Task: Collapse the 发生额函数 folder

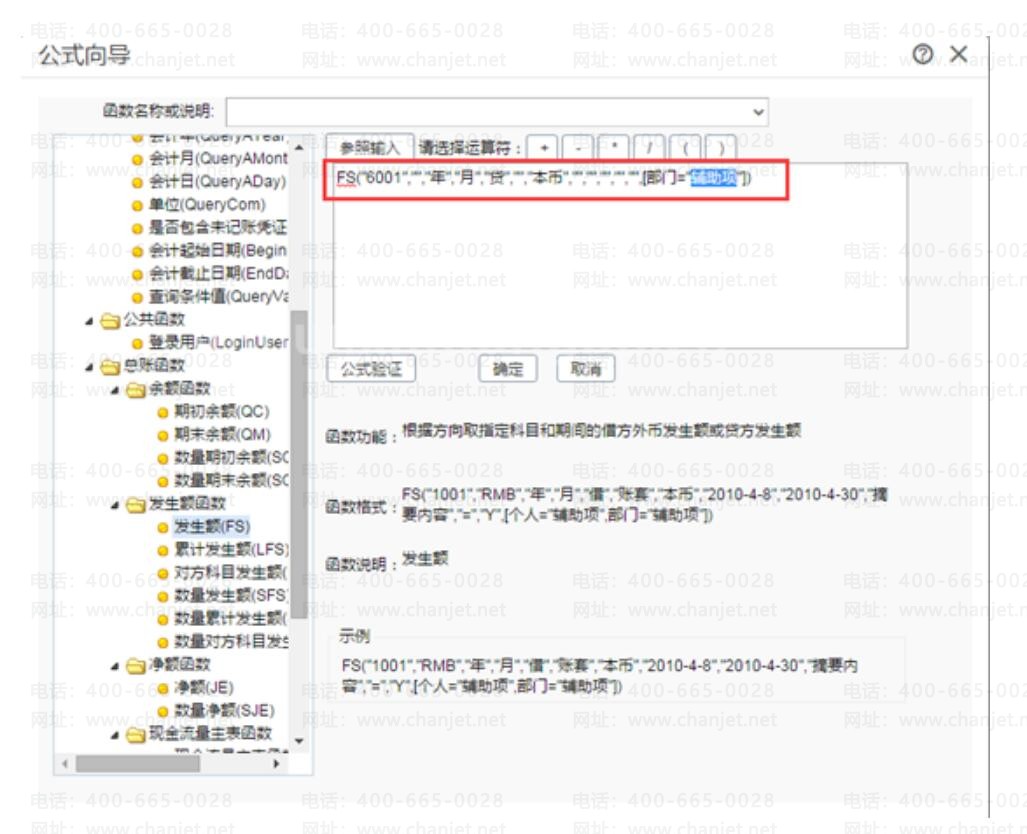Action: tap(115, 504)
